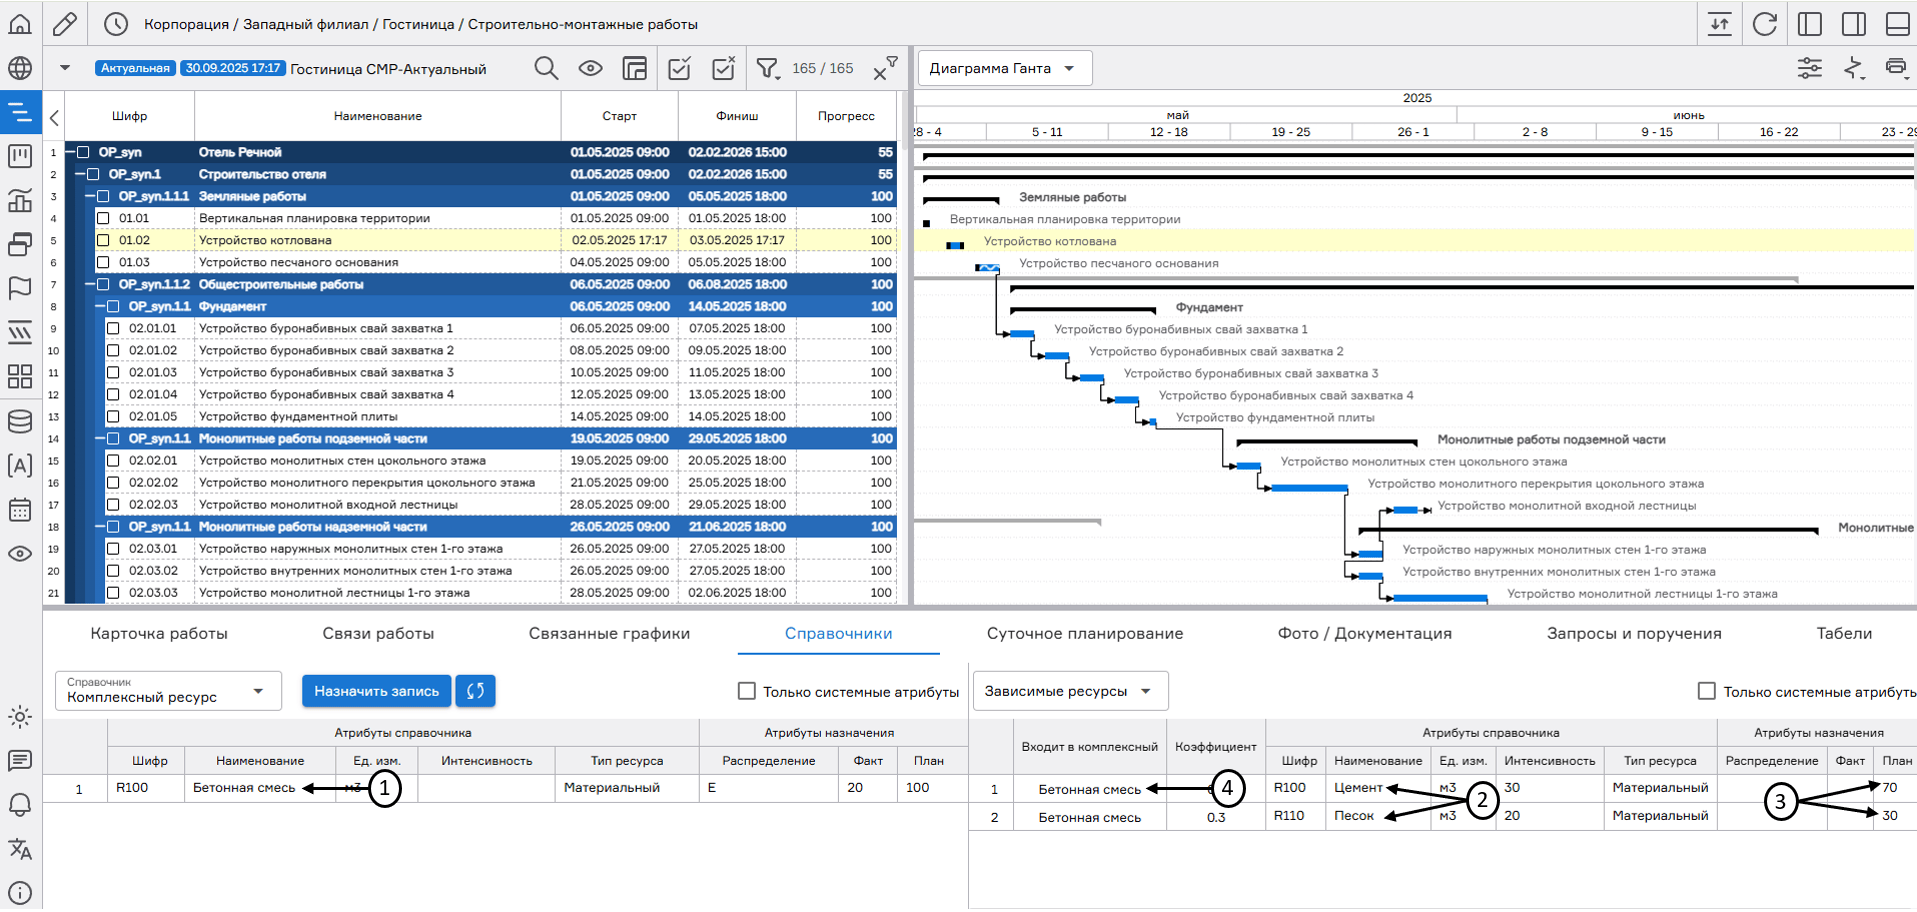
Task: Click the refresh icon in top bar
Action: click(1765, 24)
